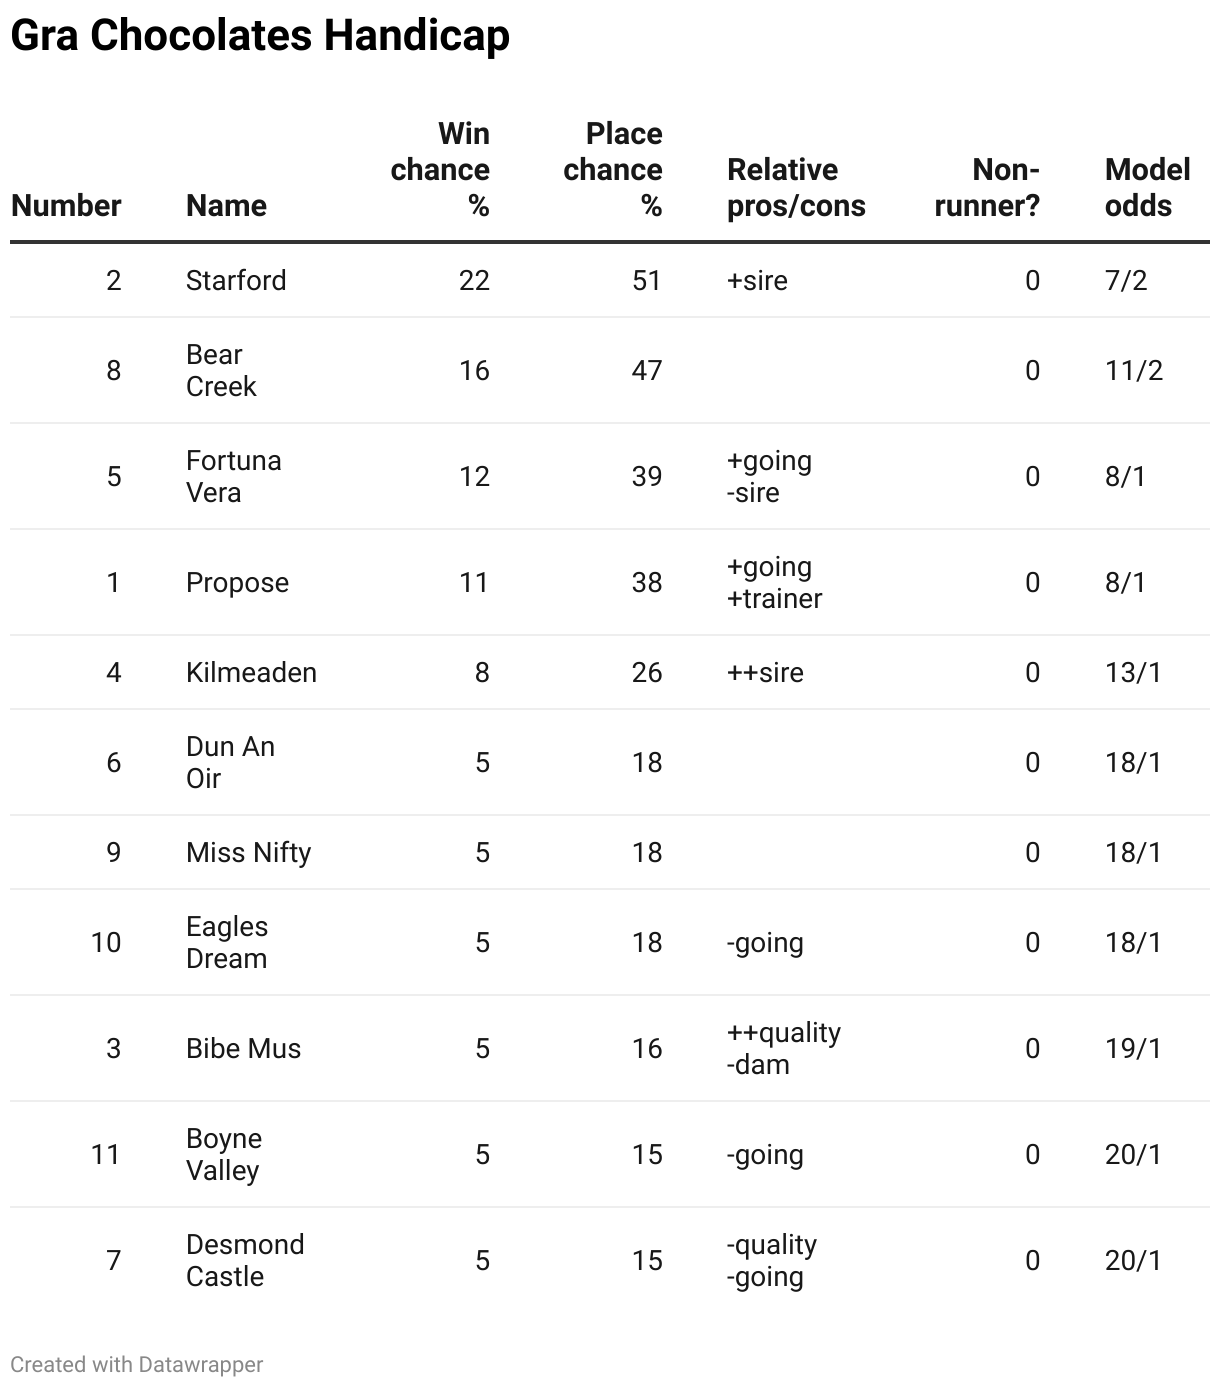The width and height of the screenshot is (1220, 1388).
Task: Click Fortuna Vera in the table
Action: click(x=234, y=477)
